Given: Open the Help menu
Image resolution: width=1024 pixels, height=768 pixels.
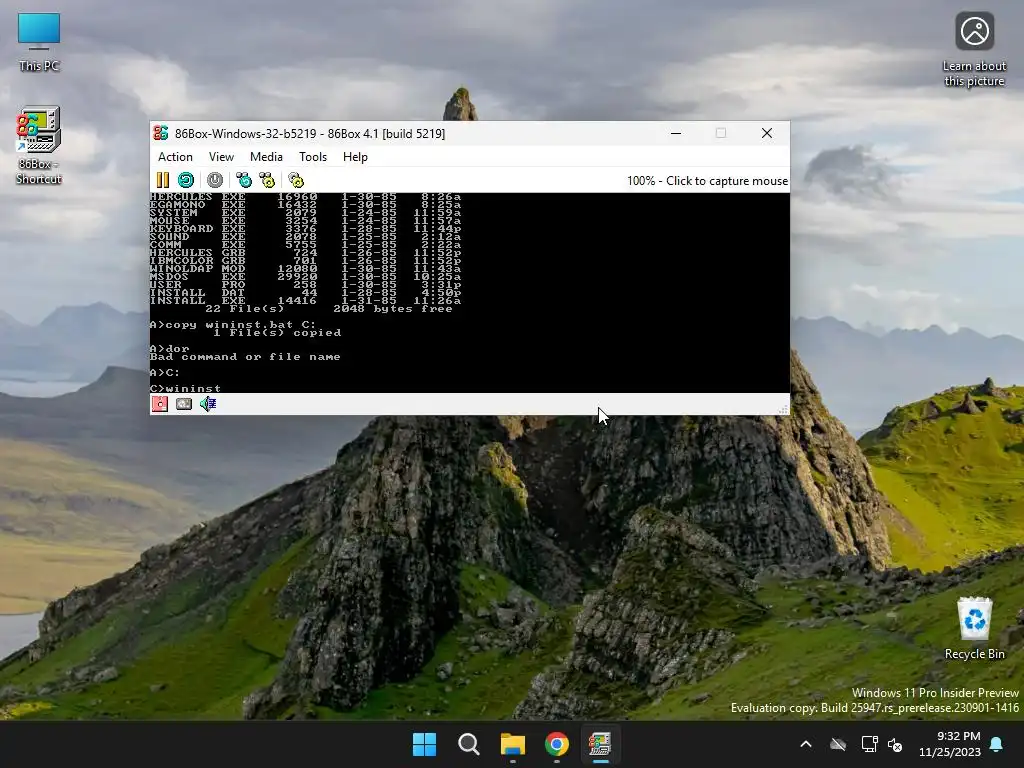Looking at the screenshot, I should pos(355,157).
